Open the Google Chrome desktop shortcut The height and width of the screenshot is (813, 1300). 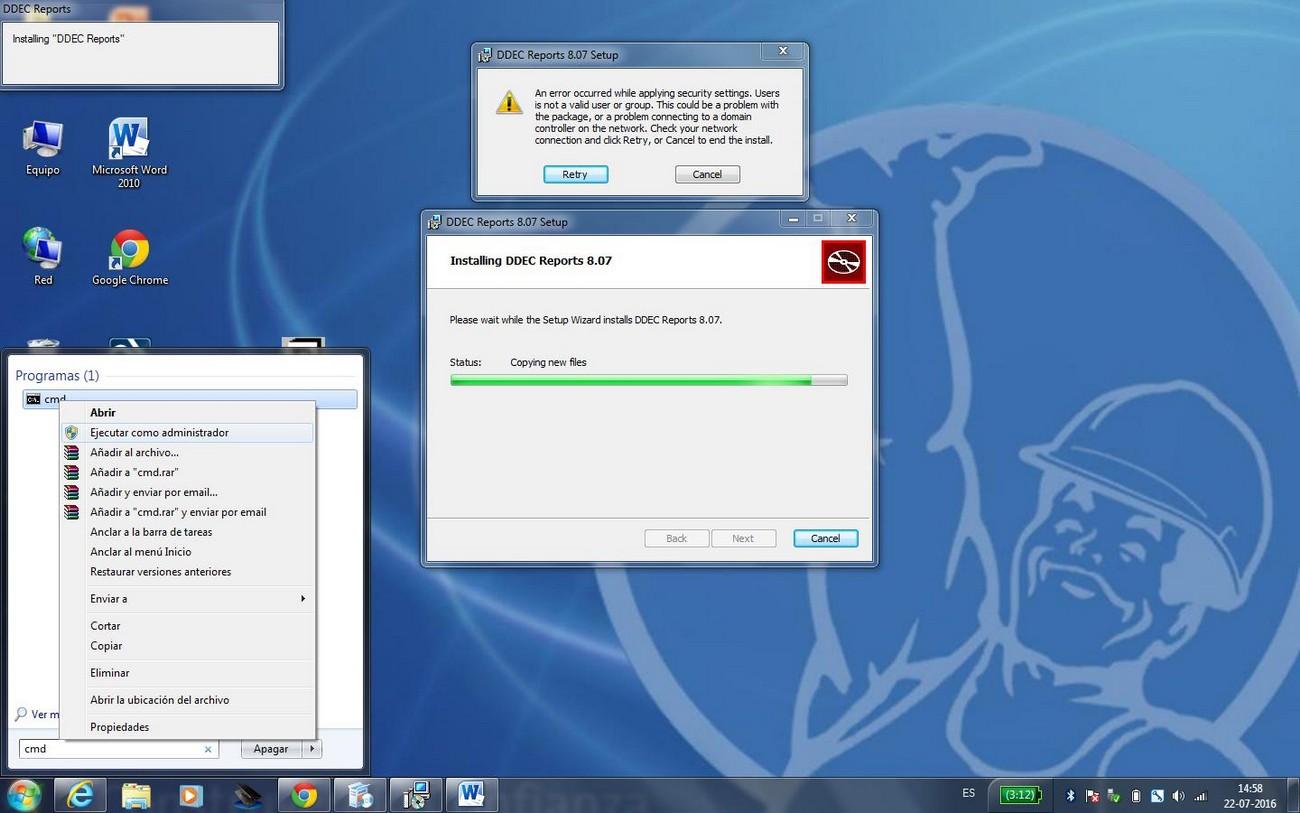coord(130,258)
